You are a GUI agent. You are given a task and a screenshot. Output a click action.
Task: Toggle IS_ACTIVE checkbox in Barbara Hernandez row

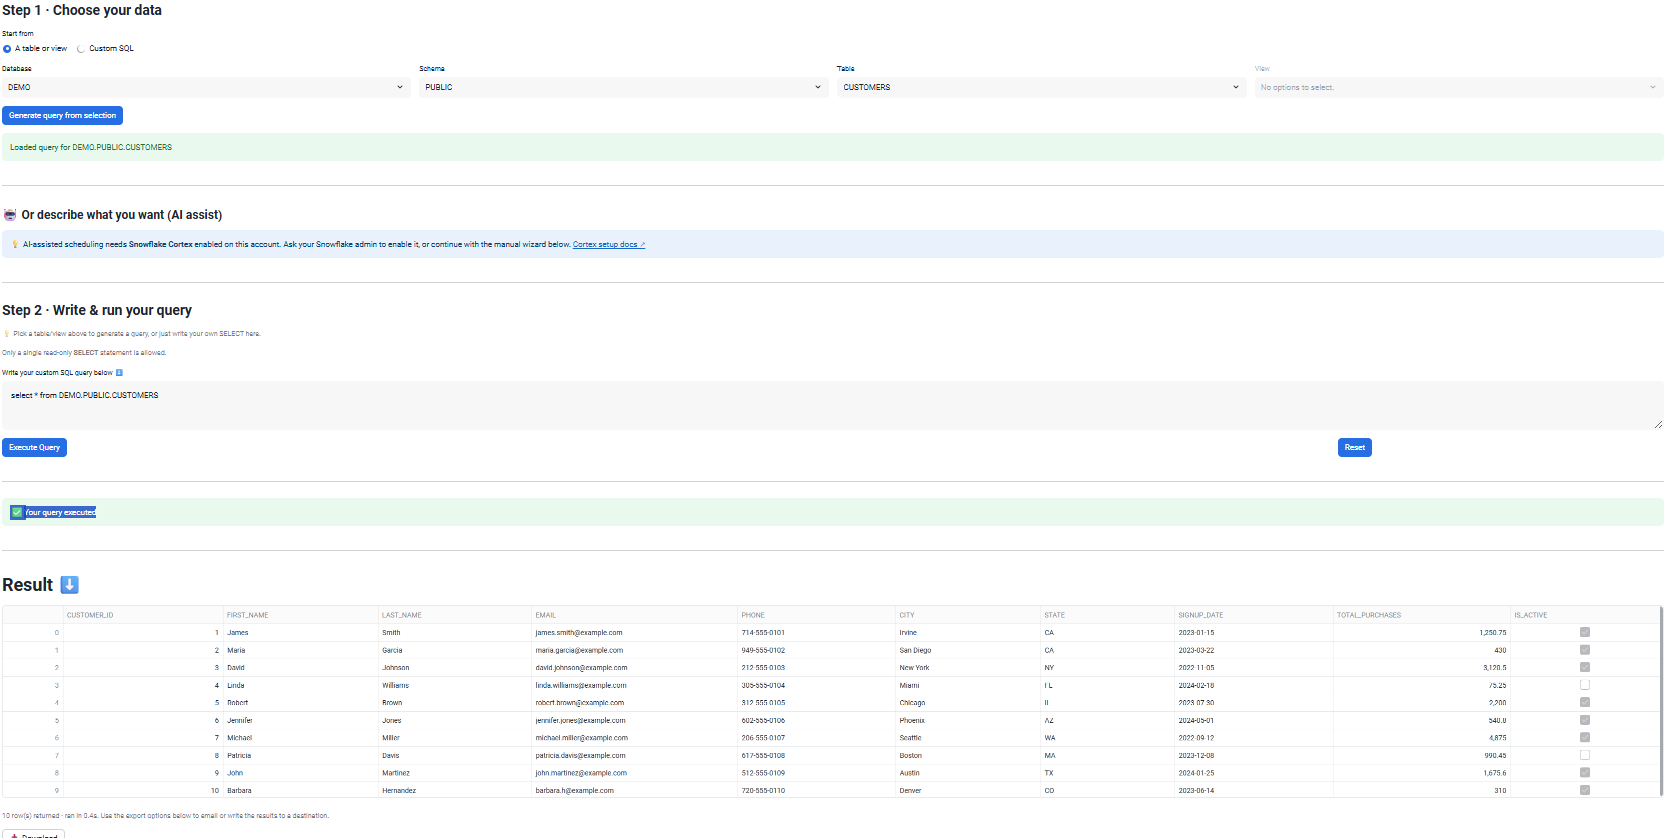(1585, 790)
